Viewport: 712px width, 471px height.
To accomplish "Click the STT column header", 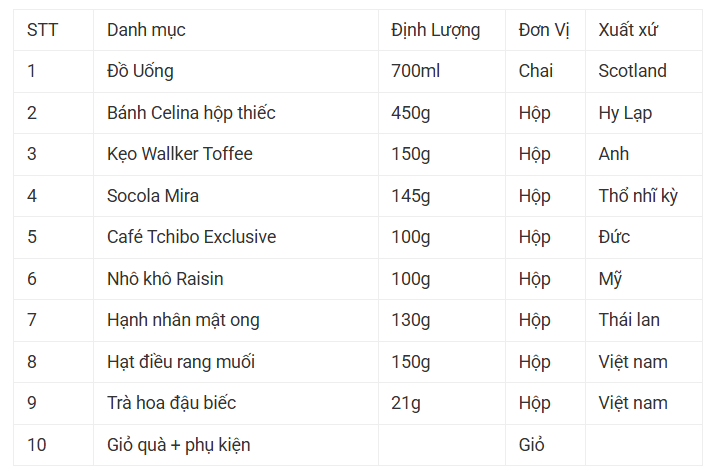I will [42, 30].
